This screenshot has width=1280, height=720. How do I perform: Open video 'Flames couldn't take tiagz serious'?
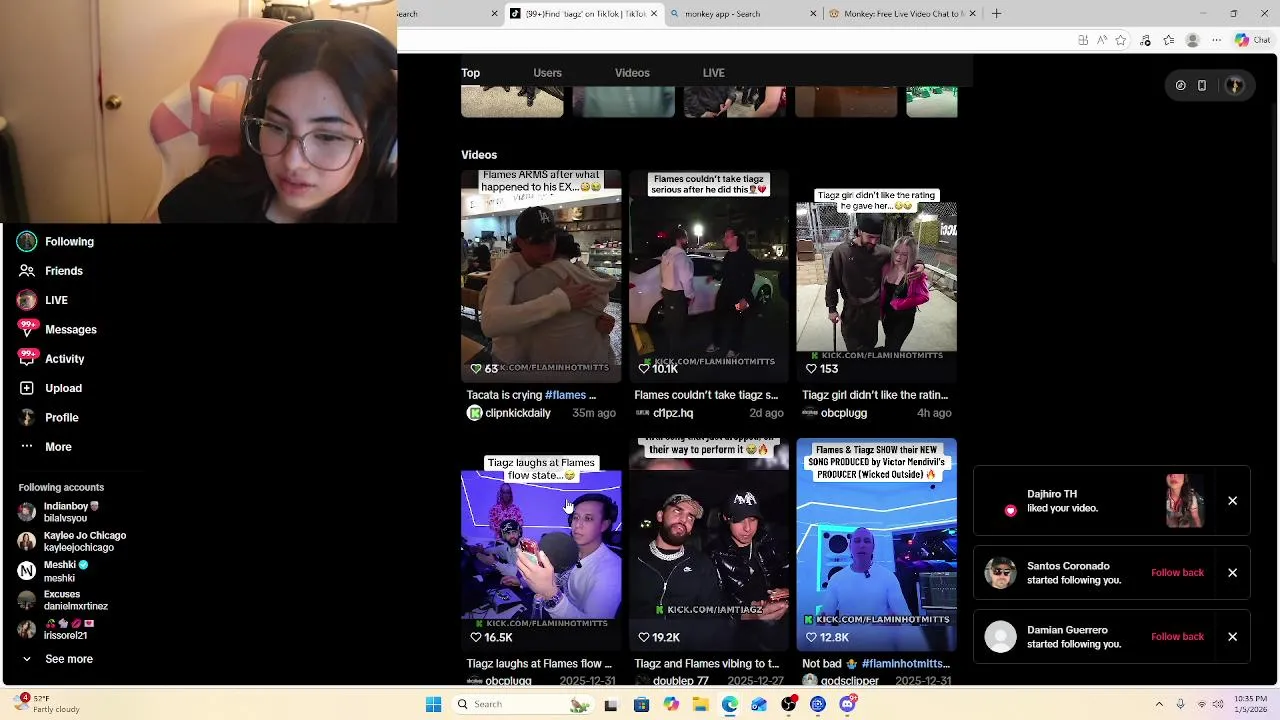pyautogui.click(x=709, y=275)
